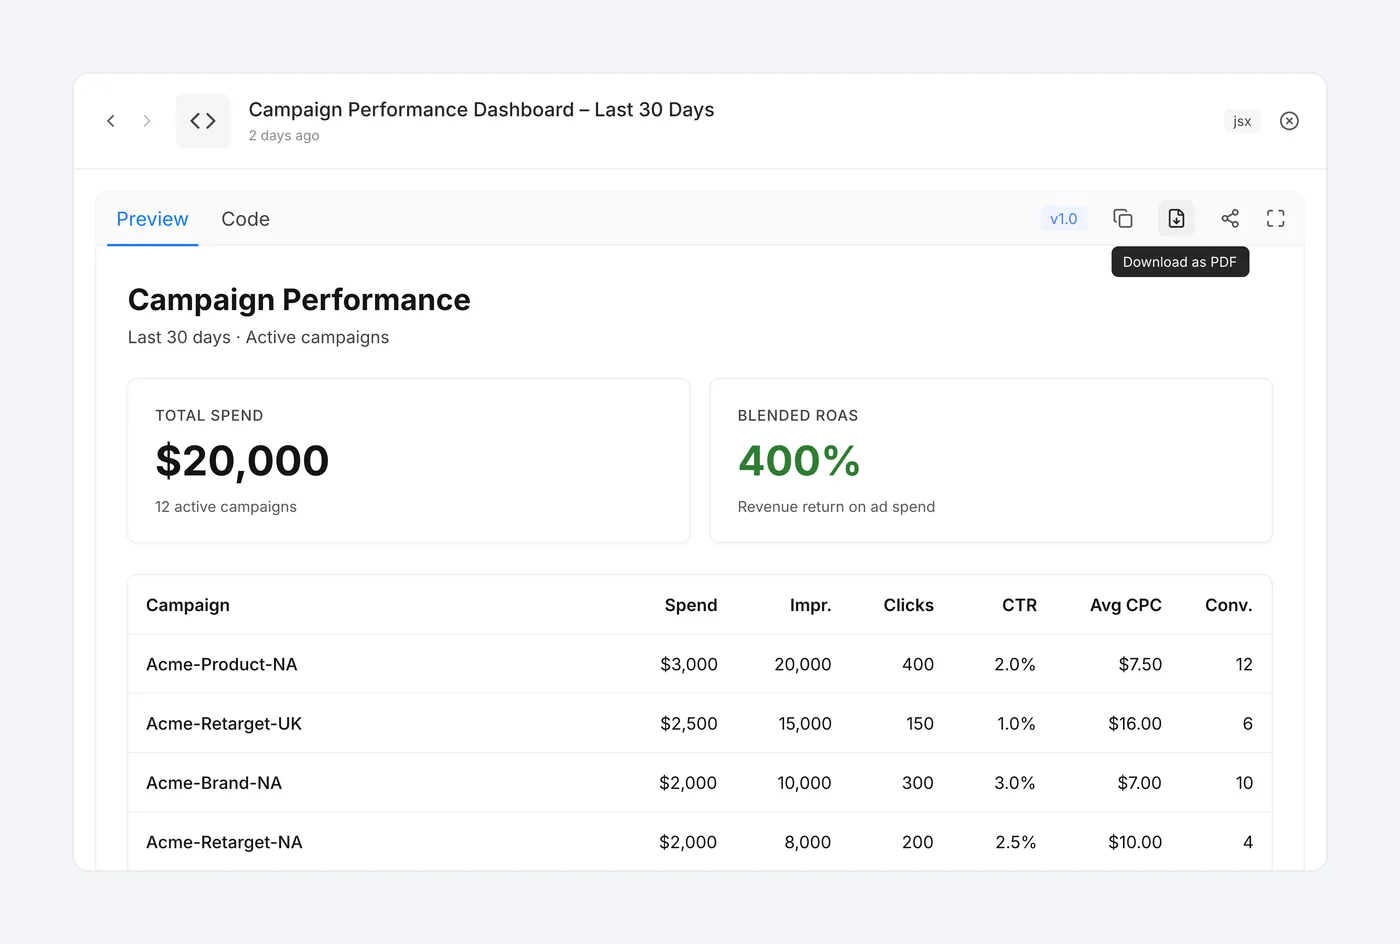Click the TOTAL SPEND card label
The height and width of the screenshot is (944, 1400).
pyautogui.click(x=209, y=415)
